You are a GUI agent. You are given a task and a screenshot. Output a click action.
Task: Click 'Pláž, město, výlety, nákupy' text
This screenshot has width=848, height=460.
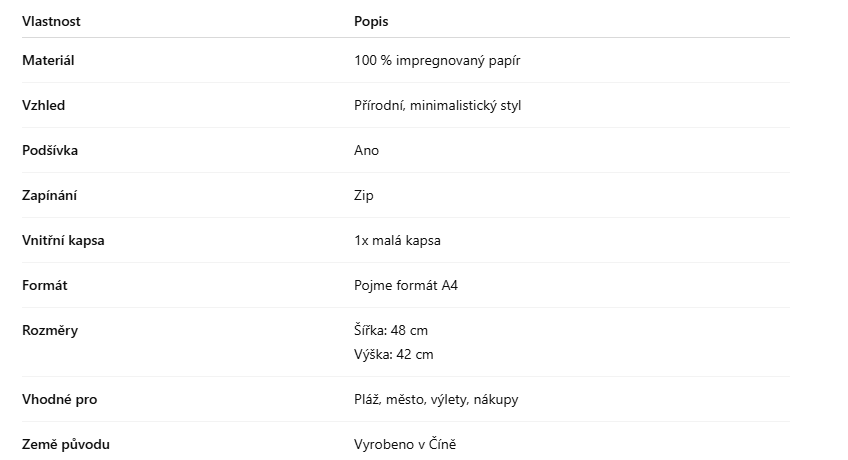click(x=436, y=399)
